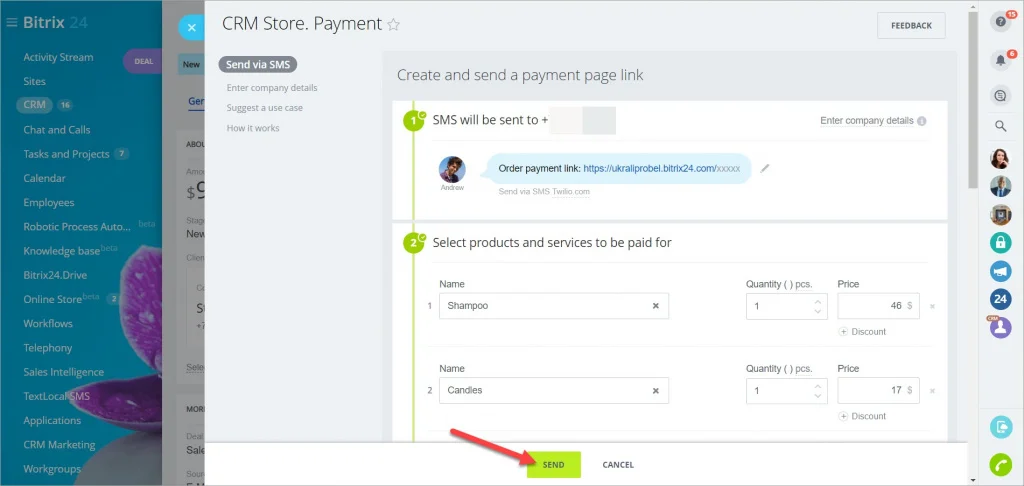Close the payment slider panel

pos(191,28)
